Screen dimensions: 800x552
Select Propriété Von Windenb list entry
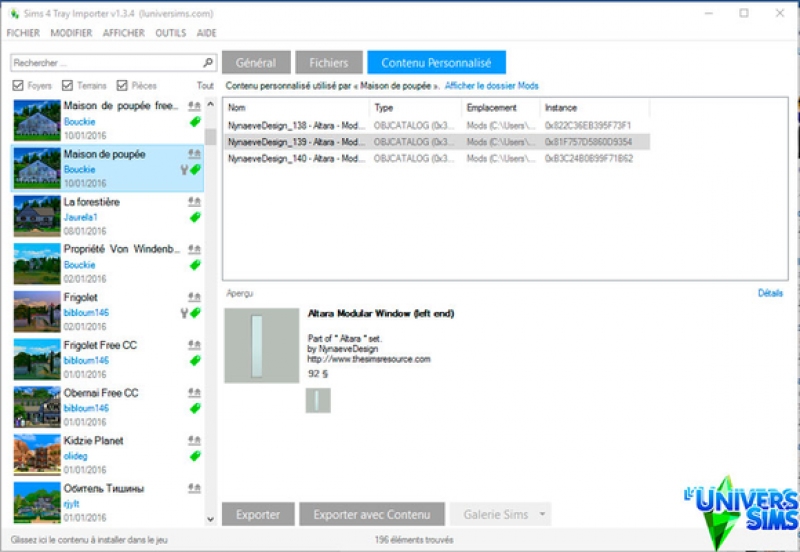(107, 264)
